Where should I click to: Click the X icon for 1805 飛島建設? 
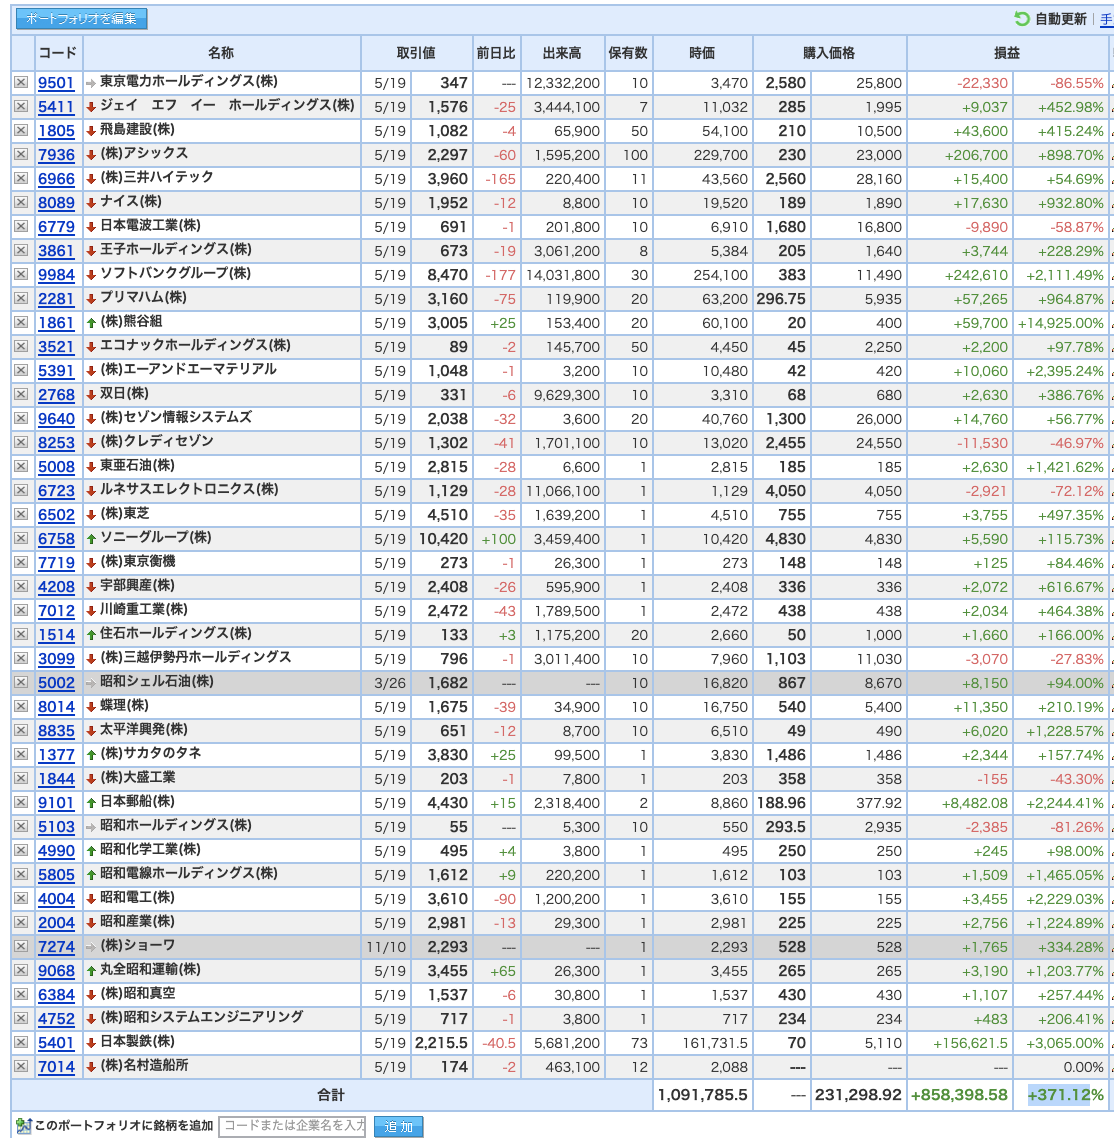[21, 131]
